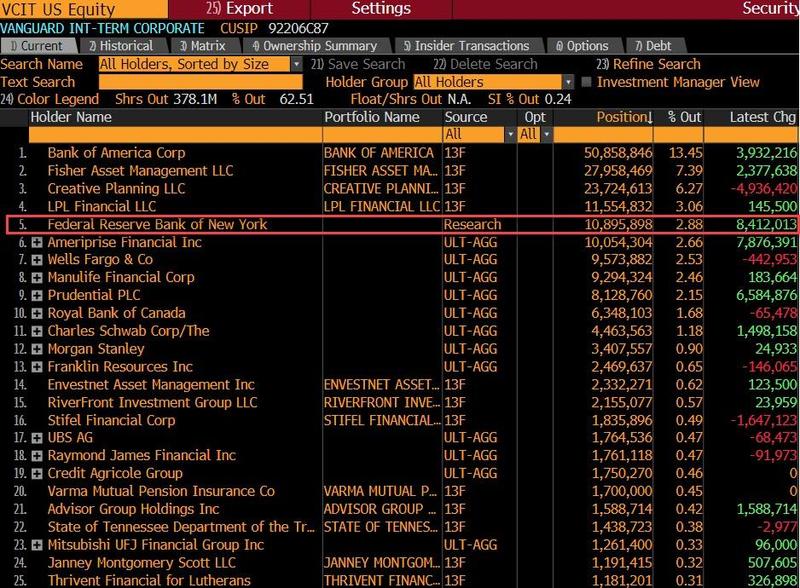Open the Holder Group dropdown
Image resolution: width=800 pixels, height=588 pixels.
pos(568,82)
